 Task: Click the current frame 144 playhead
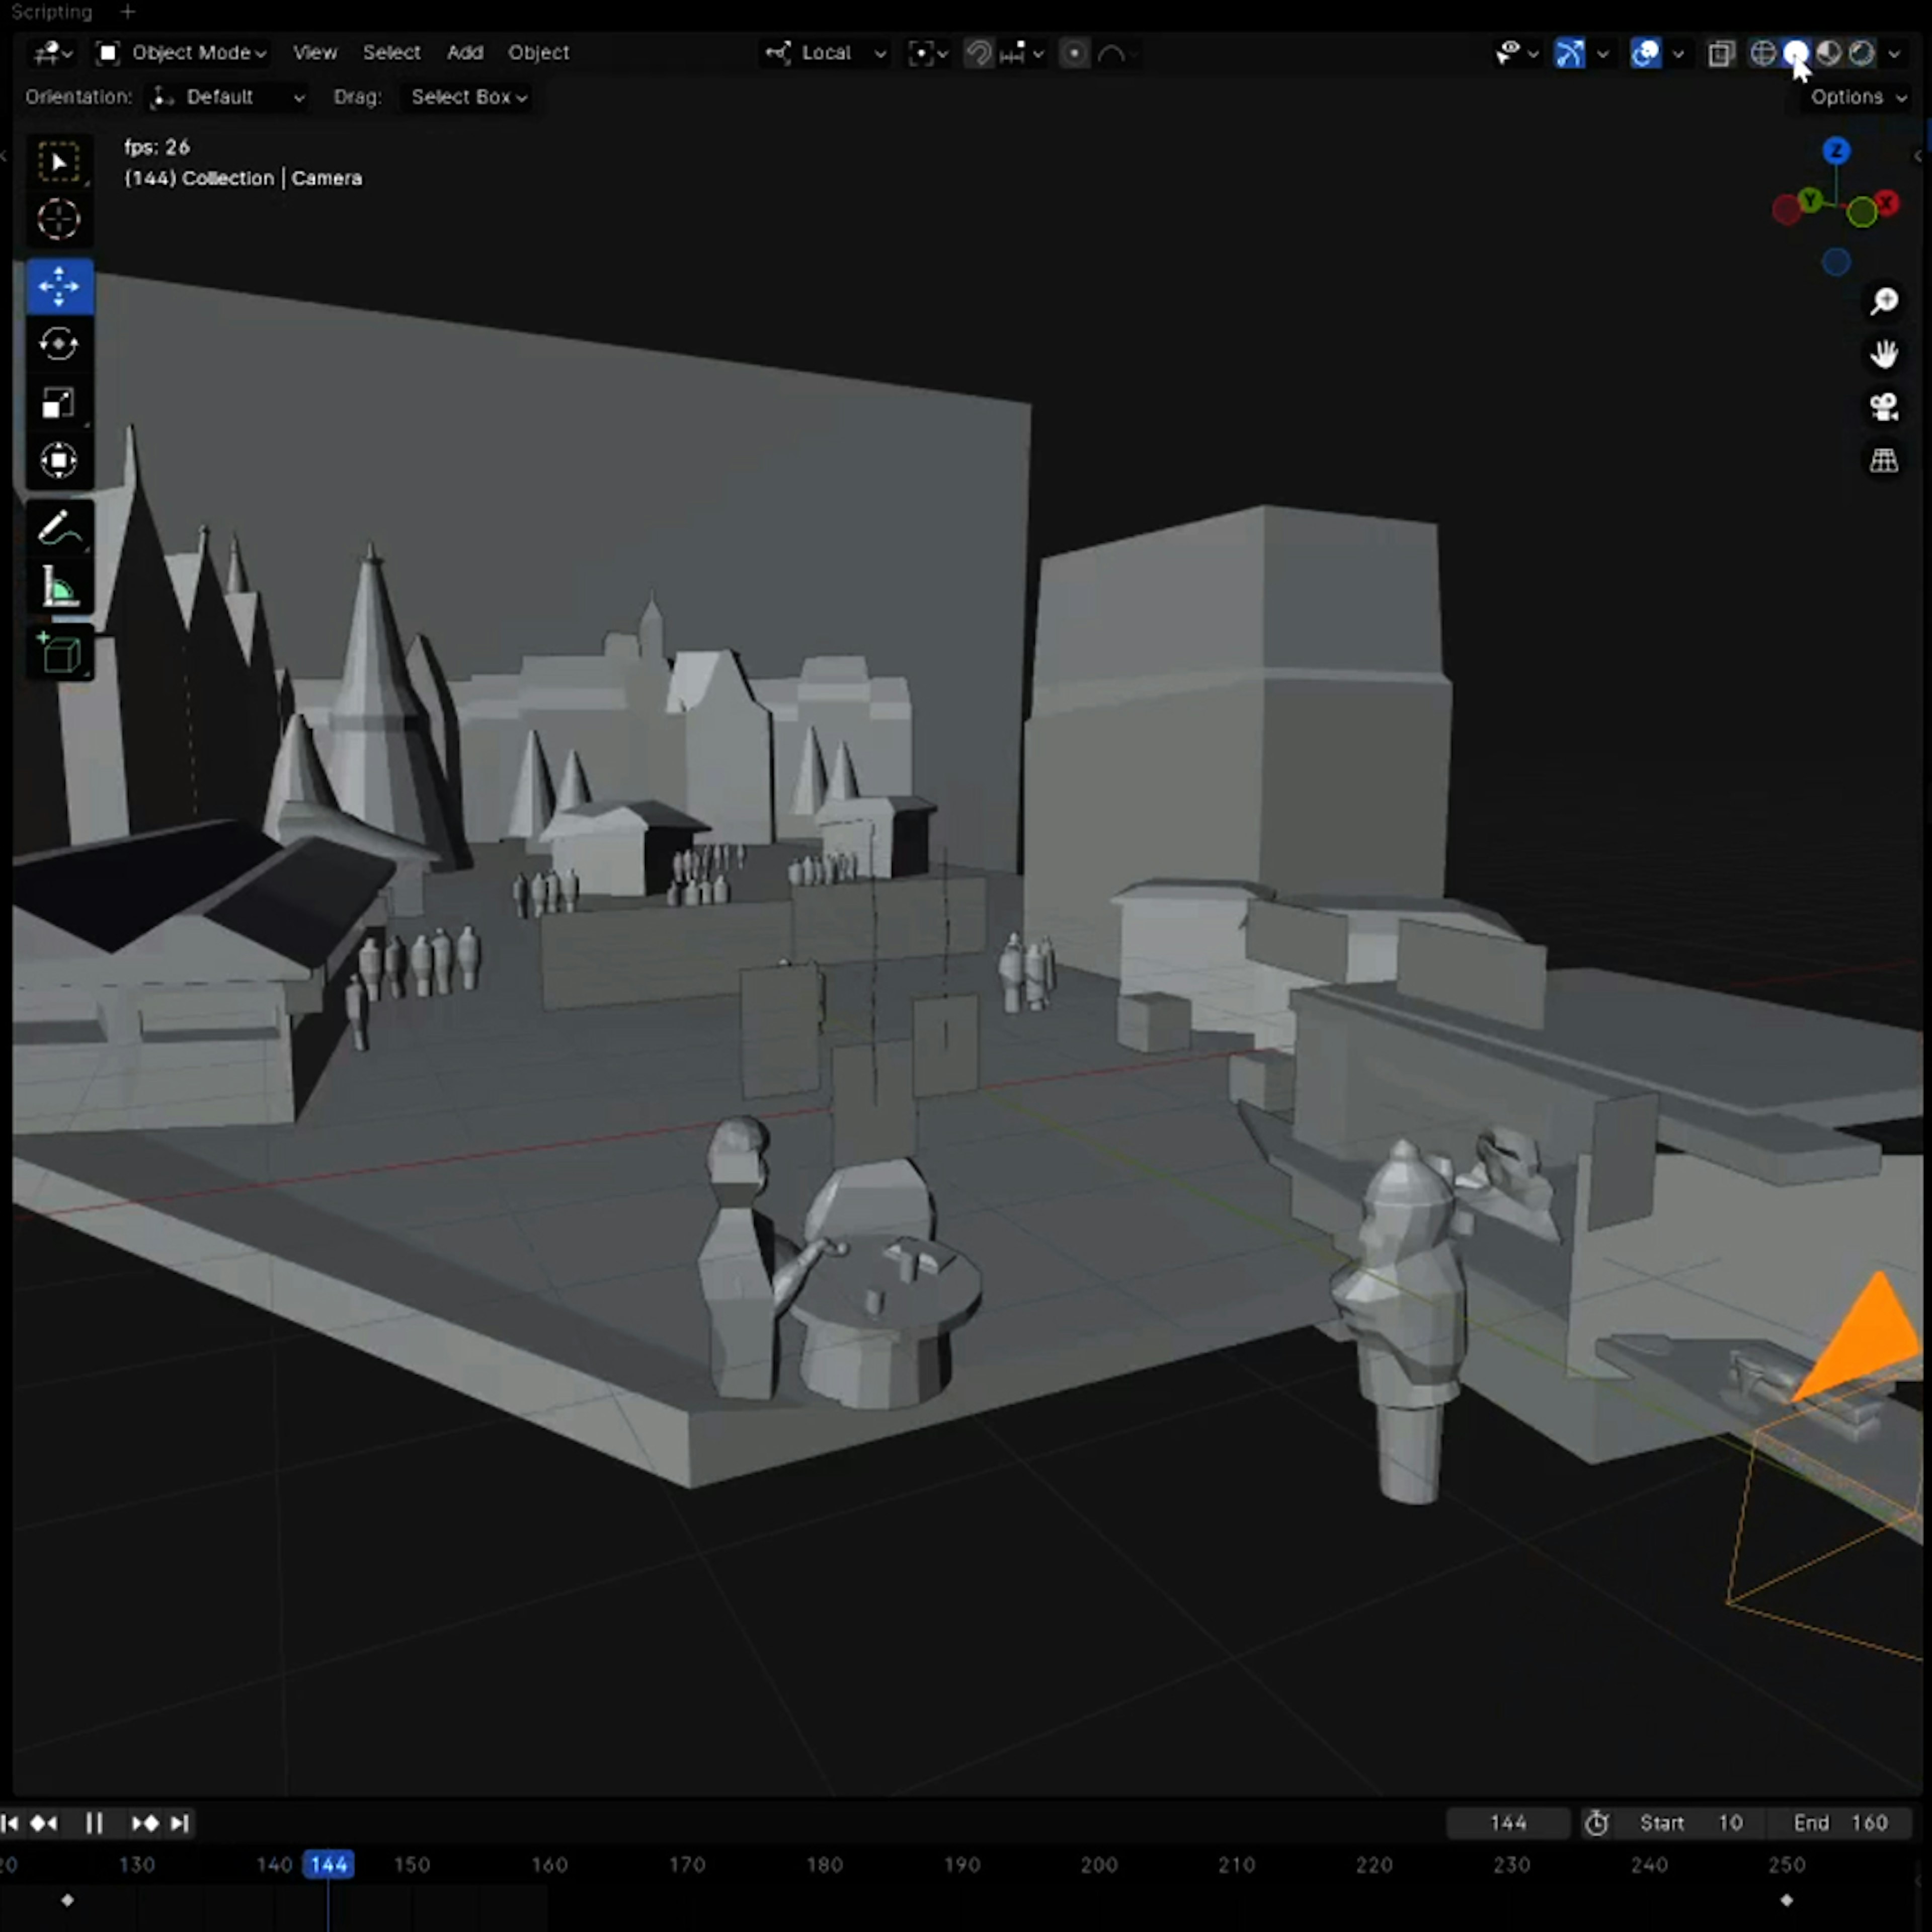(328, 1864)
